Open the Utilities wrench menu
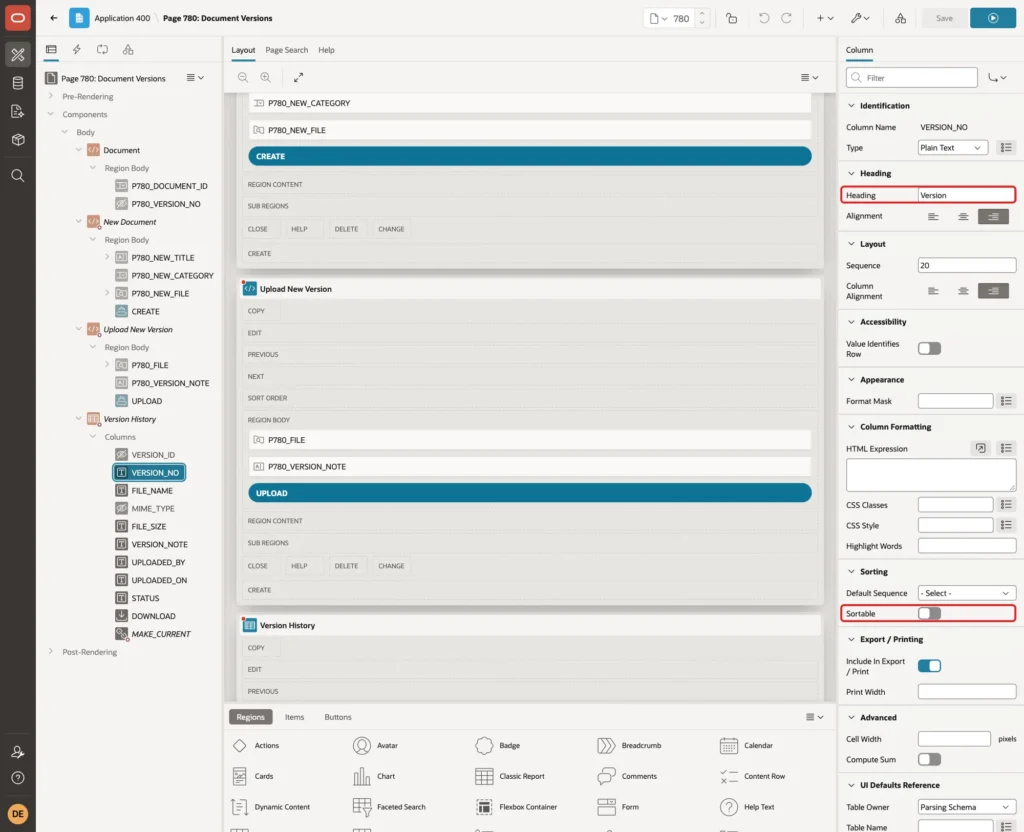1024x832 pixels. pos(859,18)
